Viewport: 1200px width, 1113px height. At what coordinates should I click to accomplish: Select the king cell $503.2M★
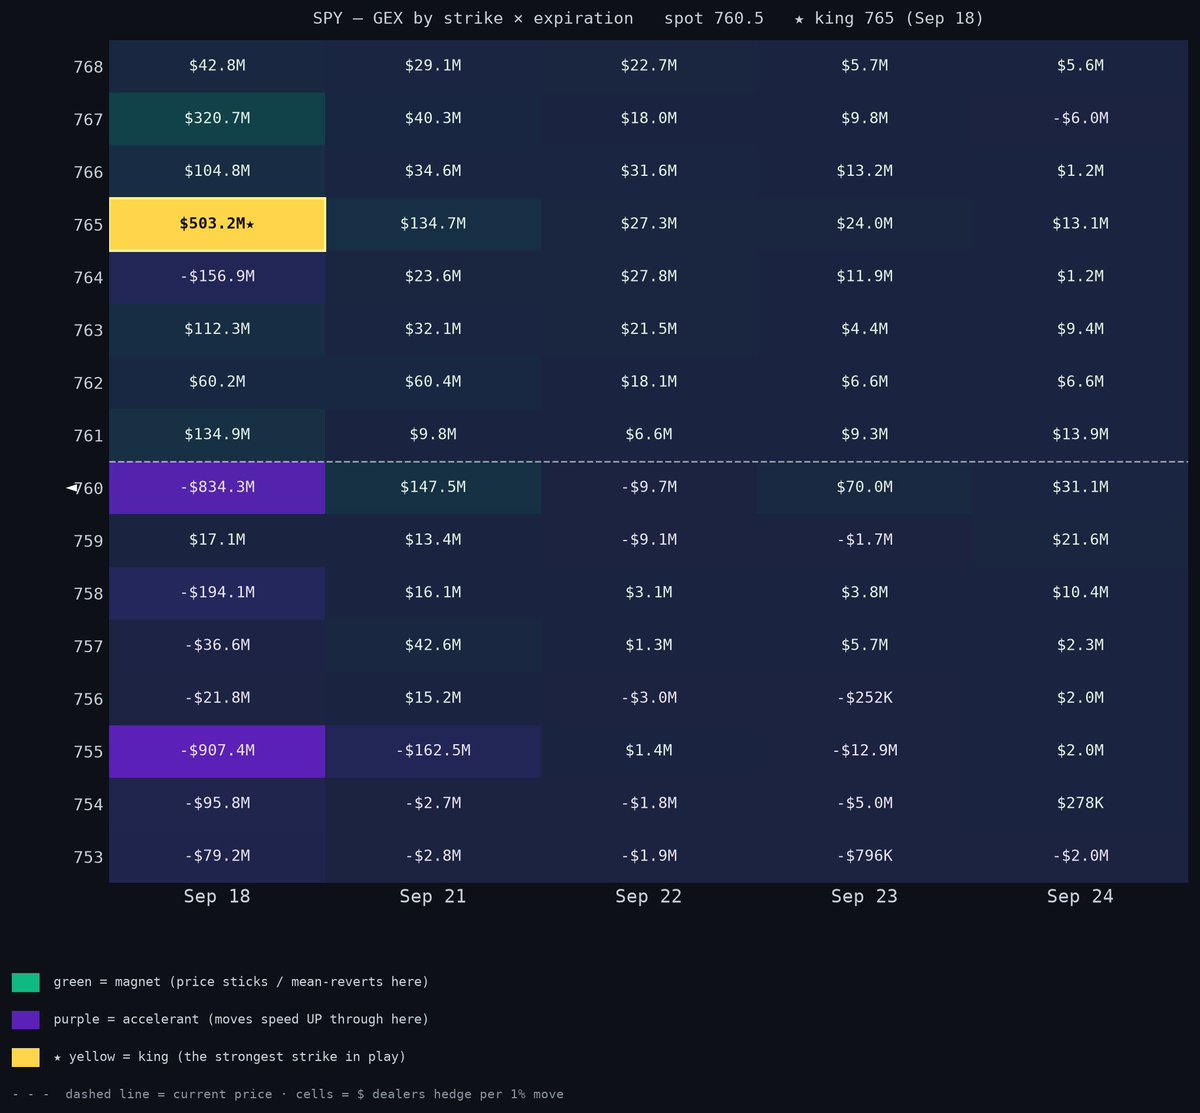coord(217,224)
